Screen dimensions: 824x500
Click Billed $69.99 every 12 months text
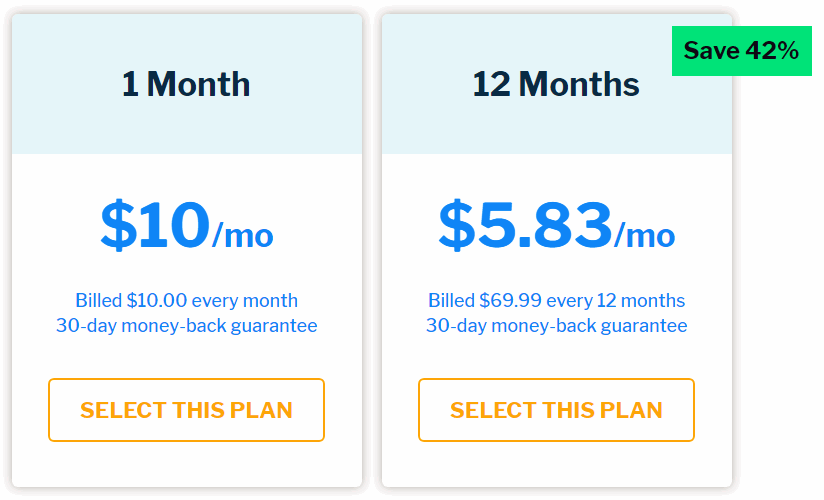pos(557,300)
